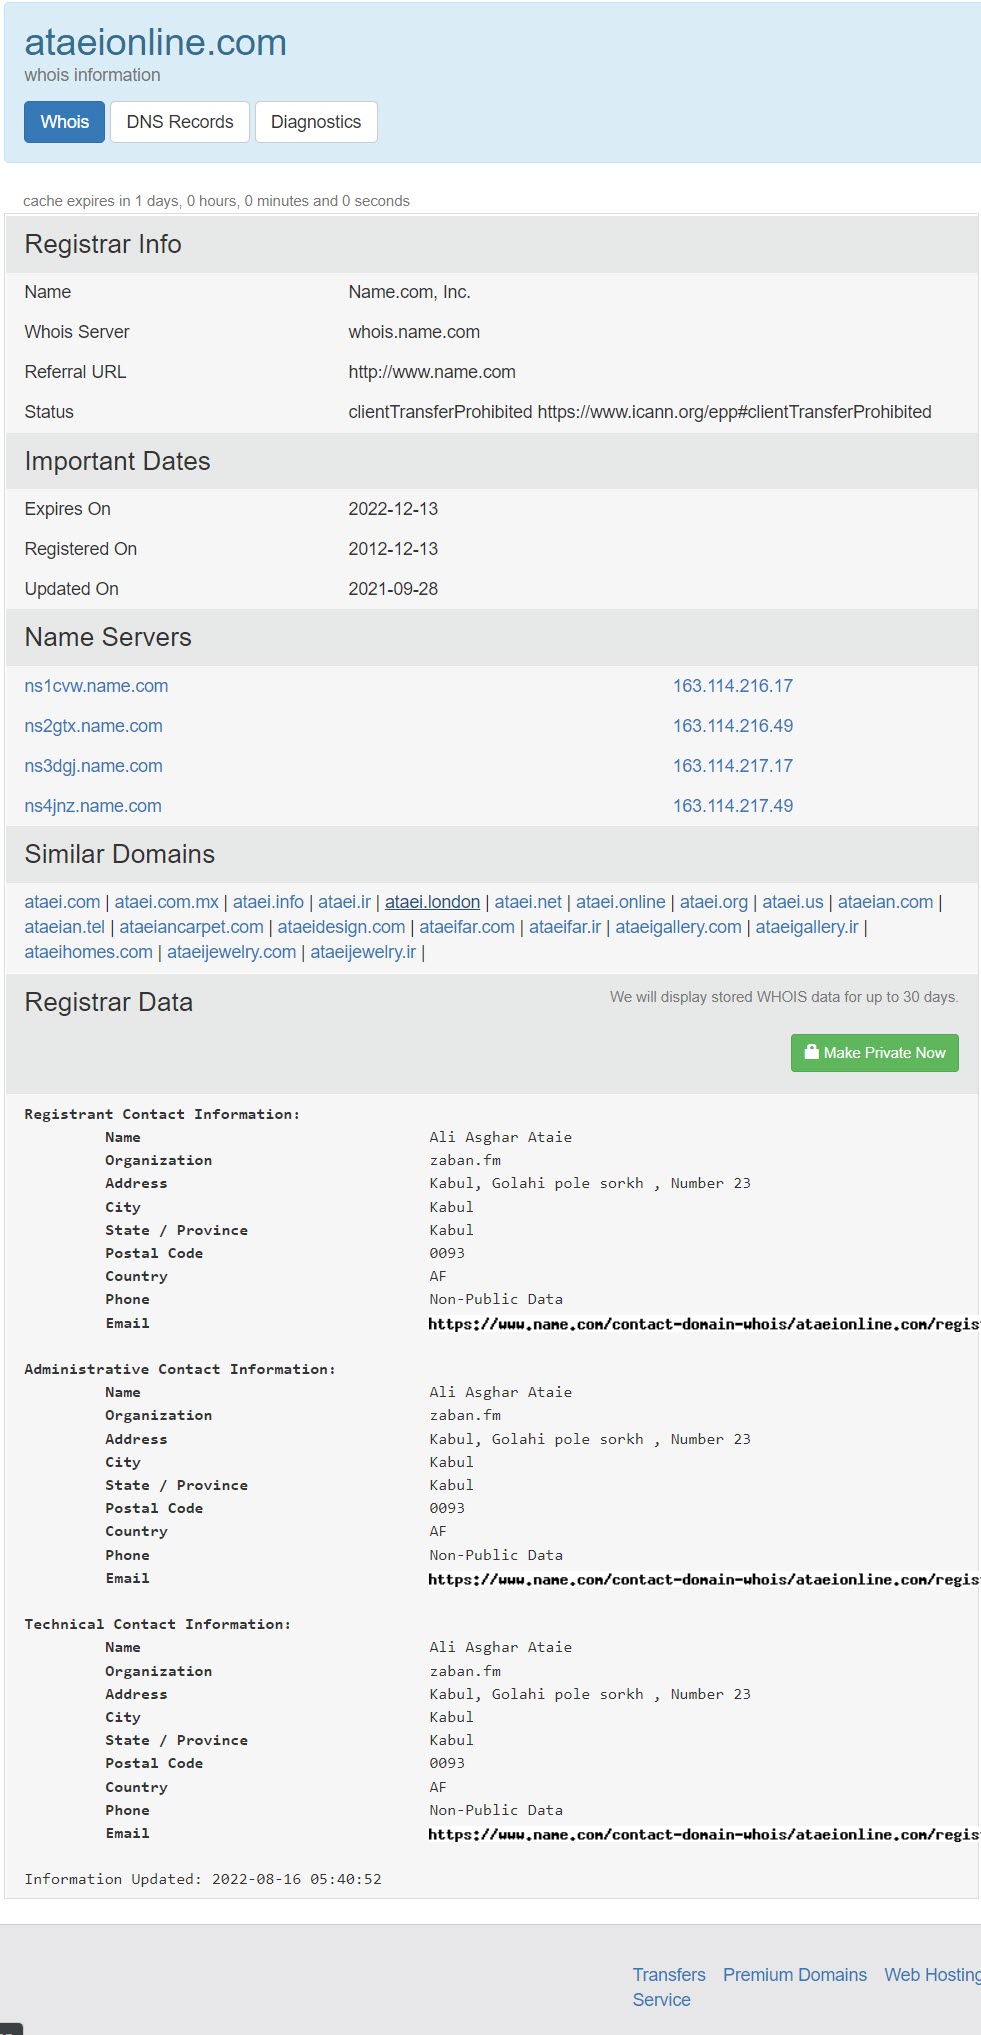Open similar domain ataei.us

793,902
